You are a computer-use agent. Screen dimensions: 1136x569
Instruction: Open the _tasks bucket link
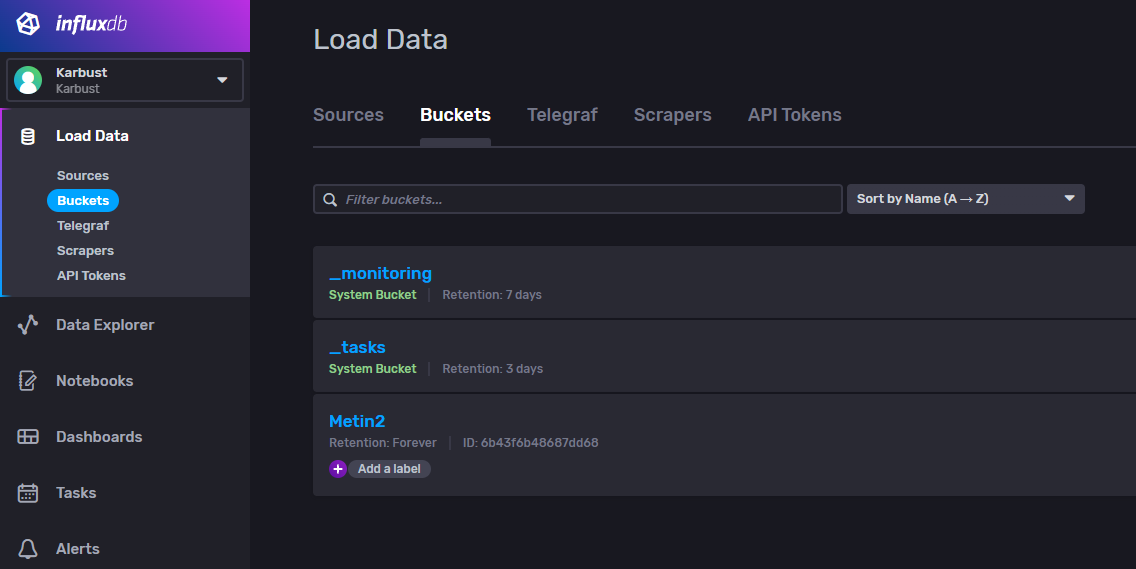357,347
